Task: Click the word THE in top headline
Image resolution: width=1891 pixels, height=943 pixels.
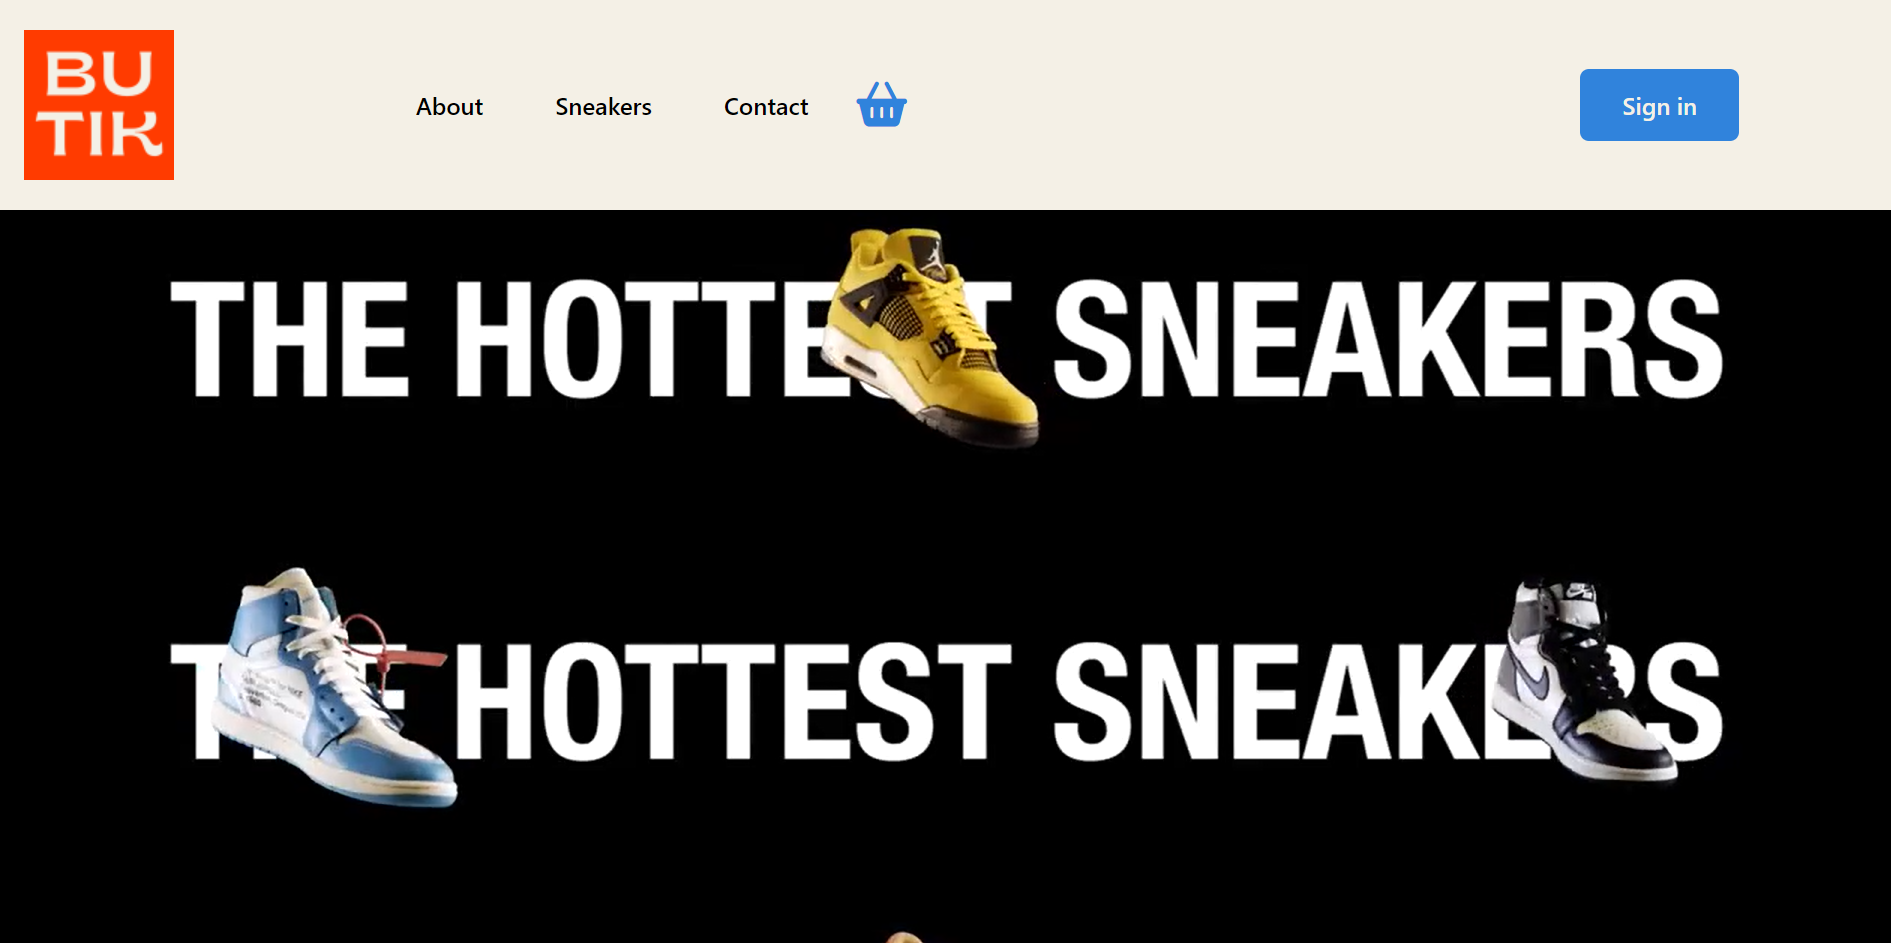Action: (290, 338)
